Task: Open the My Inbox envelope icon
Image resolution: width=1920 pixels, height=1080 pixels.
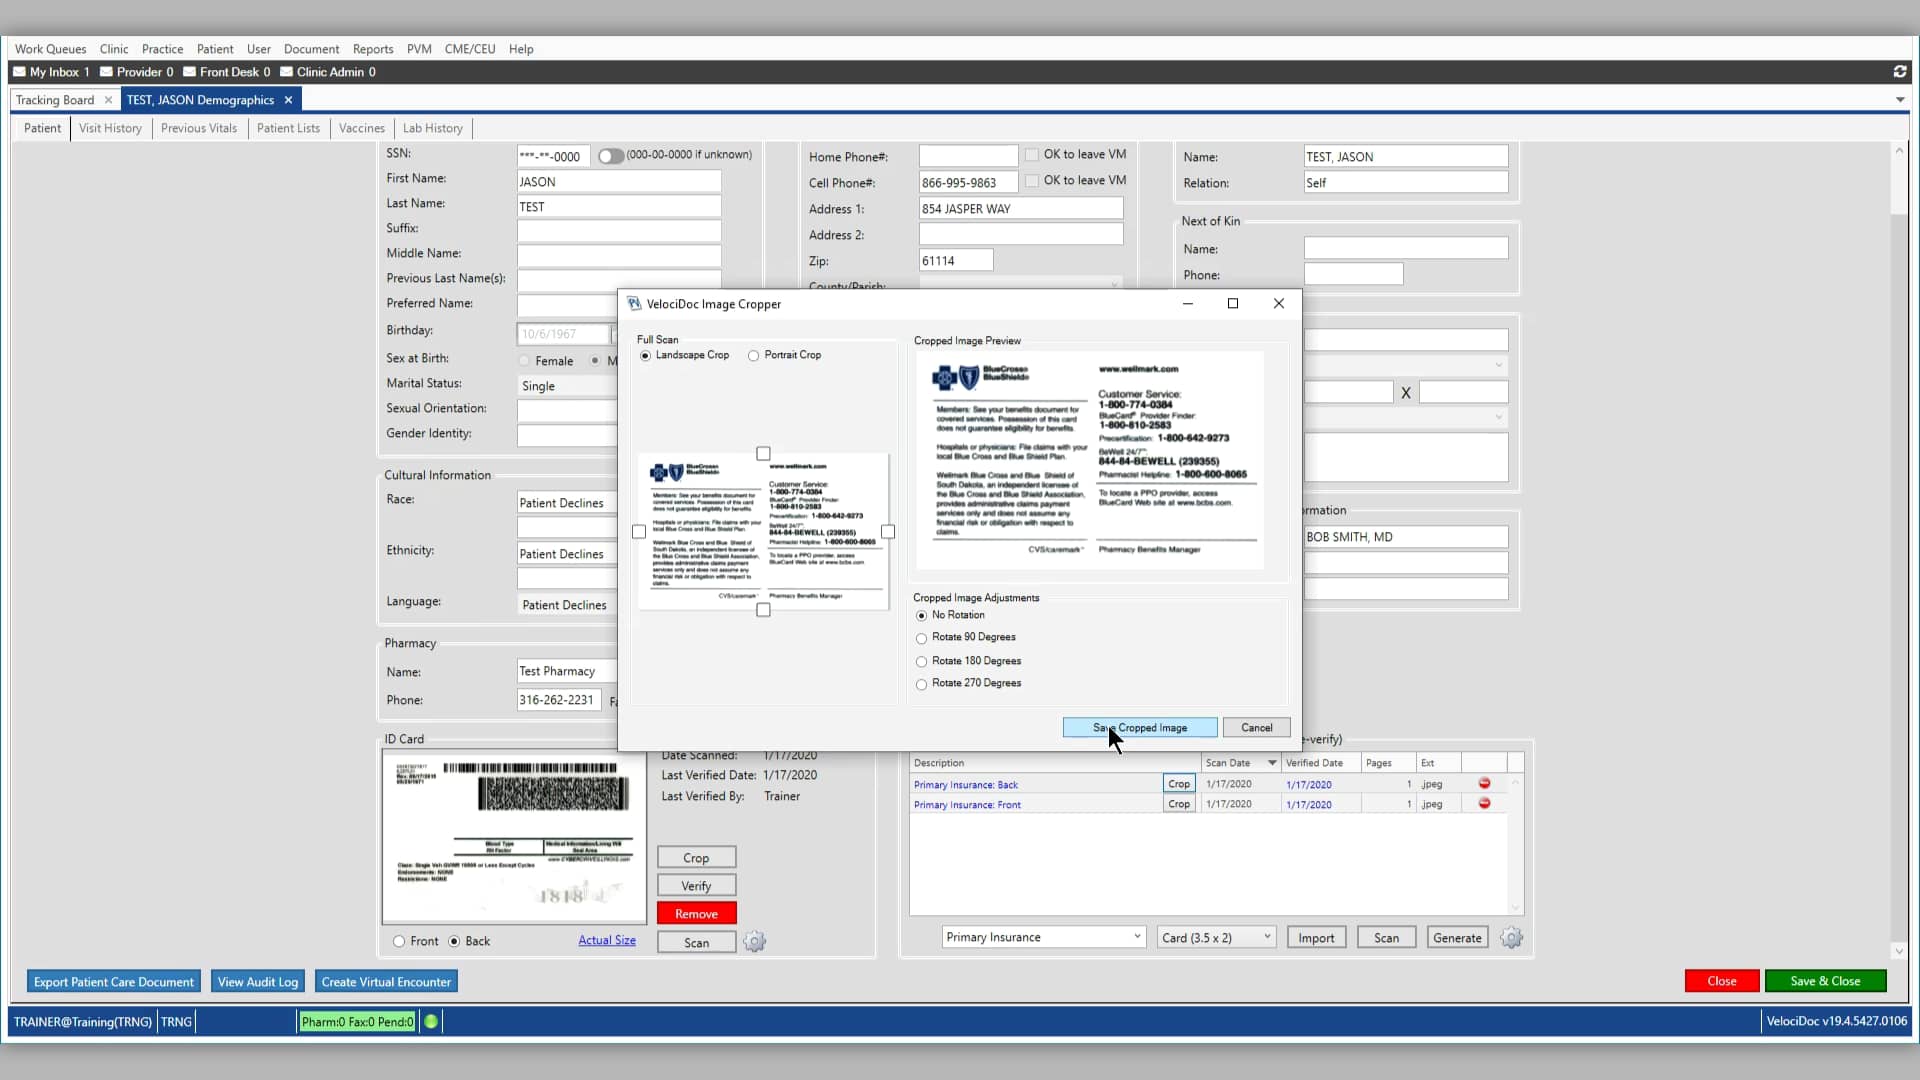Action: (19, 71)
